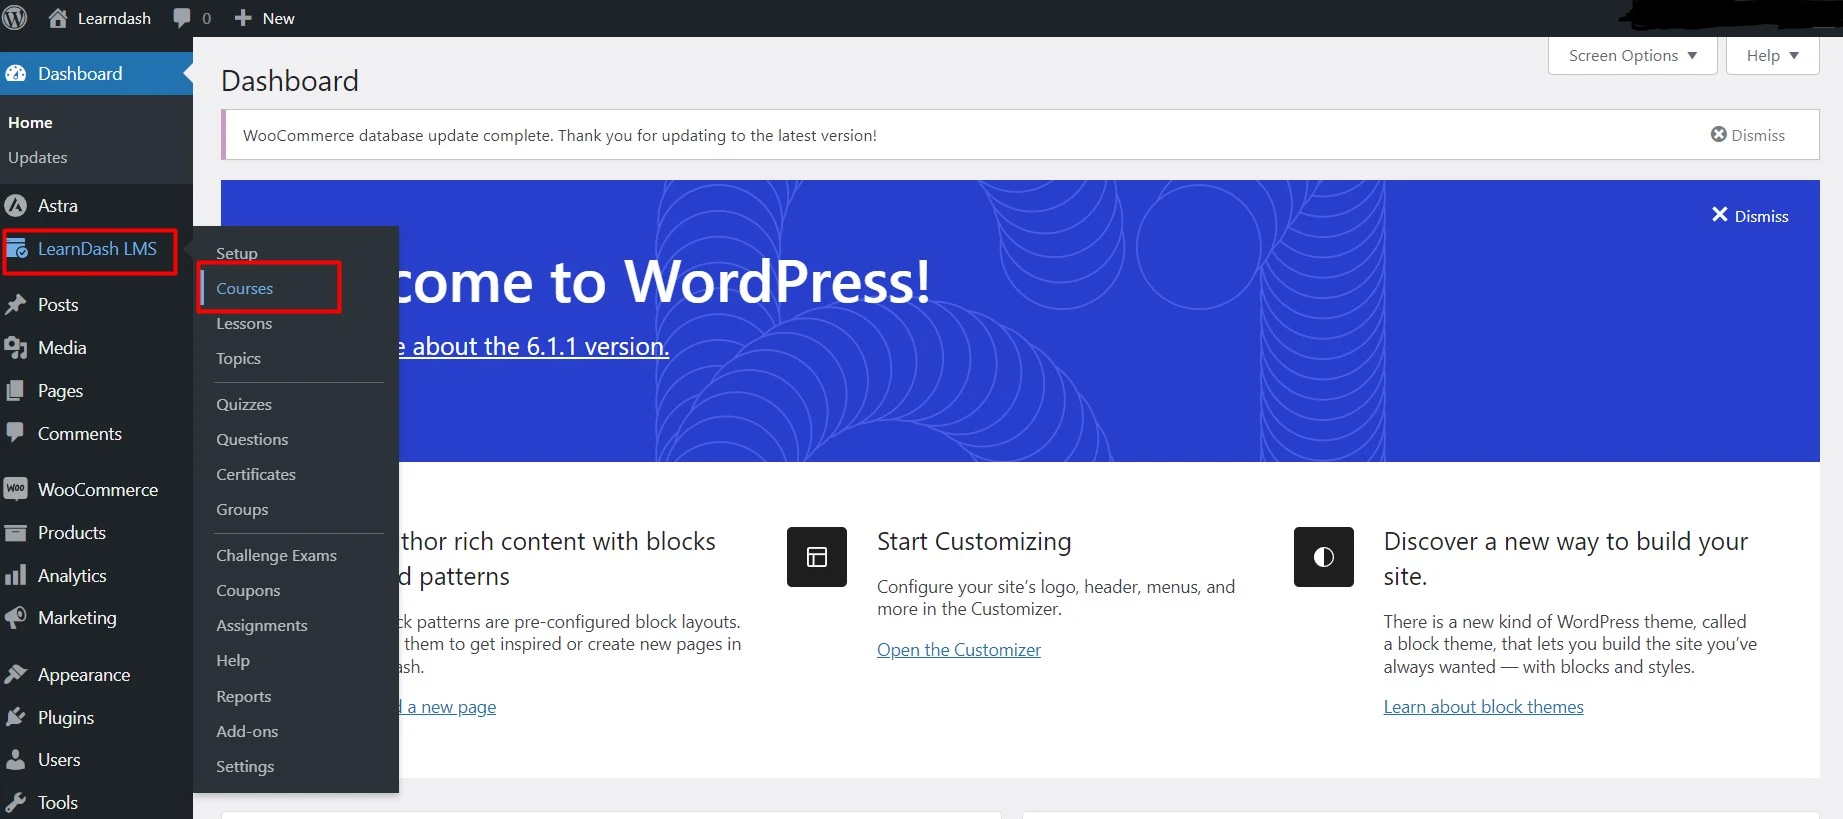Click the Tools wrench icon
1843x819 pixels.
pyautogui.click(x=16, y=802)
